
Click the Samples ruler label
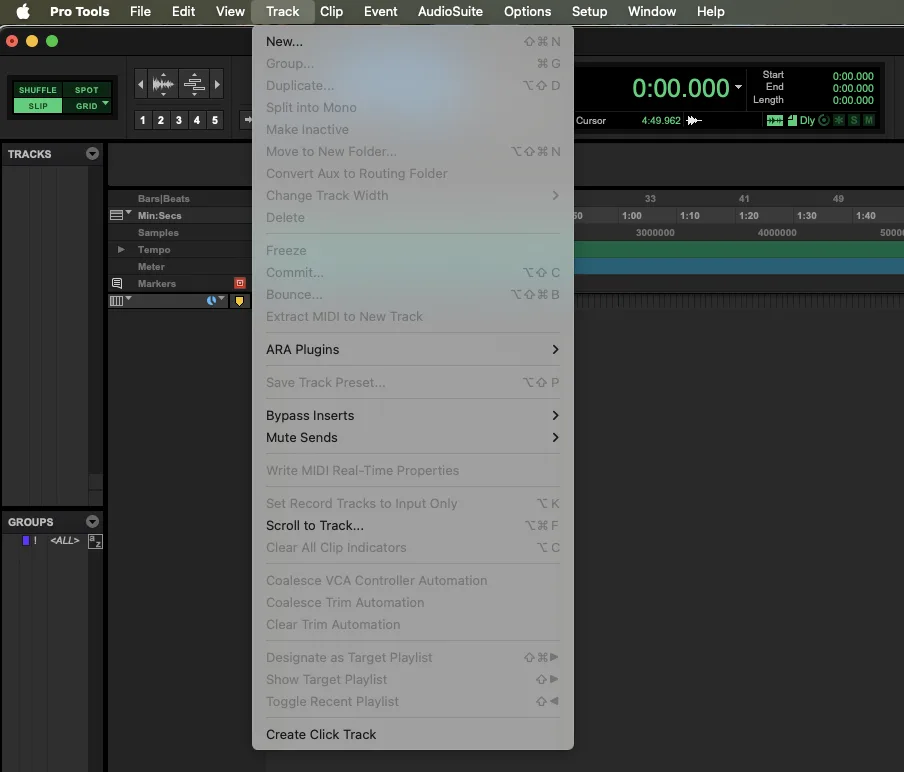tap(158, 232)
